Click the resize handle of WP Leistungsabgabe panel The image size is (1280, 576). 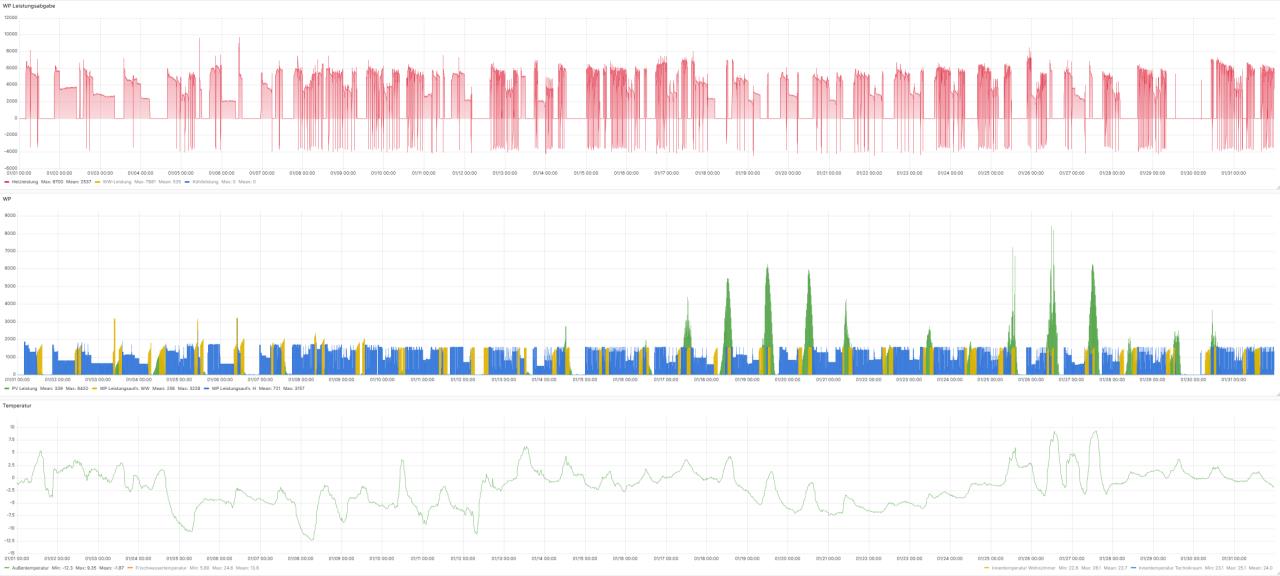[1276, 187]
